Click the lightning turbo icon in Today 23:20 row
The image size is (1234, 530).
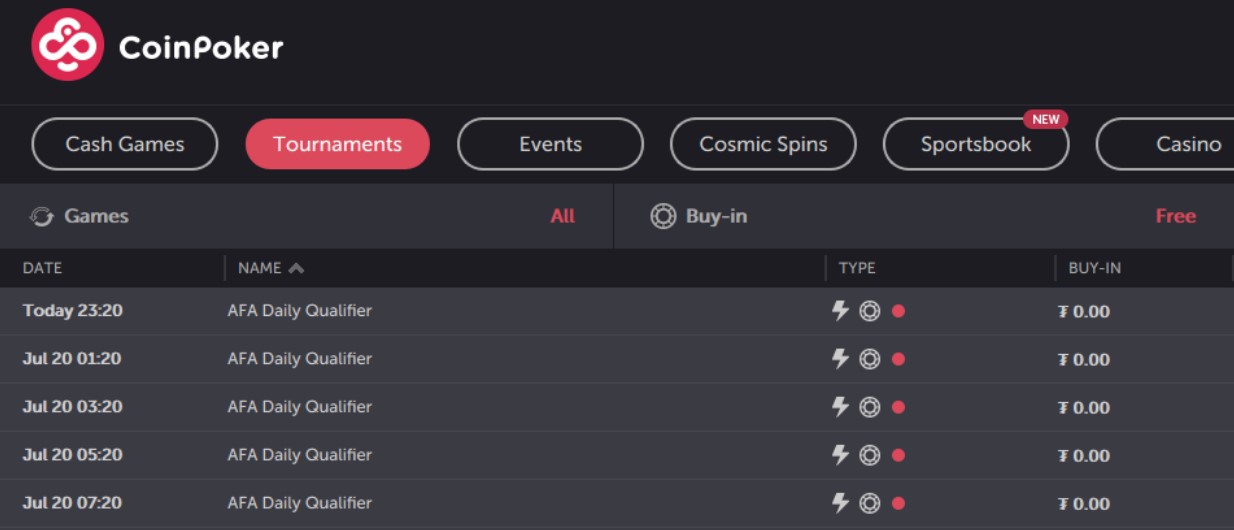841,310
